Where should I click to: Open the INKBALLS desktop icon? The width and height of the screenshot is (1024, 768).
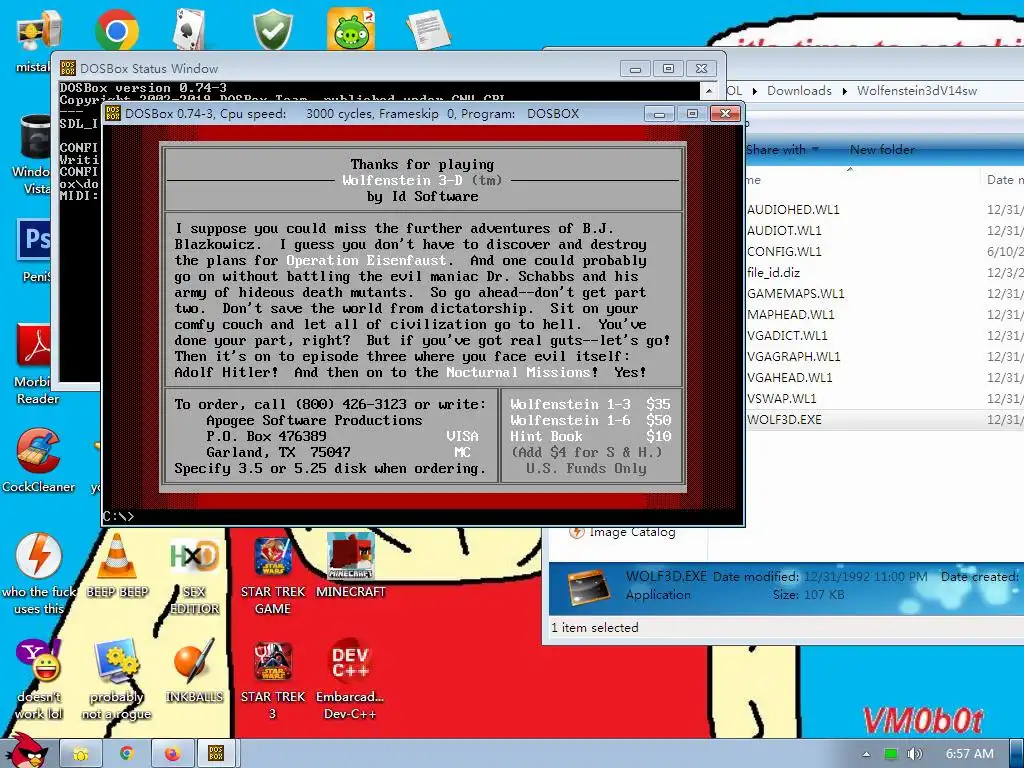[x=194, y=661]
